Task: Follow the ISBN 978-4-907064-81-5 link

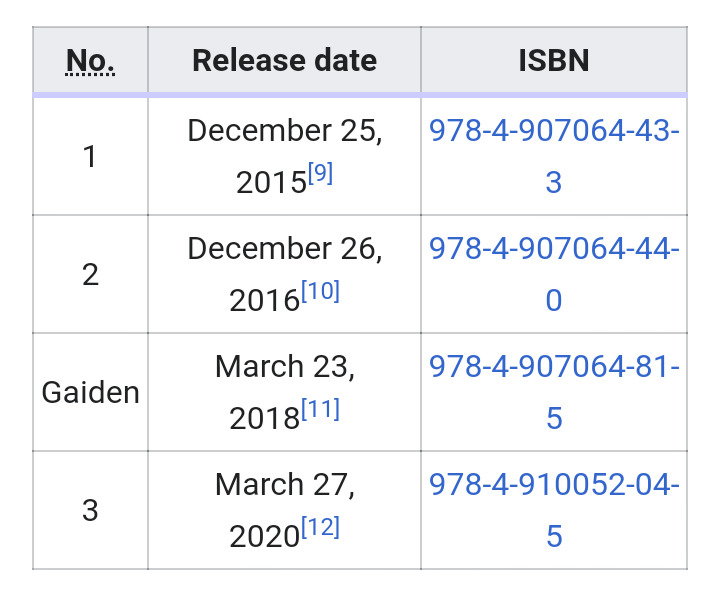Action: point(554,368)
